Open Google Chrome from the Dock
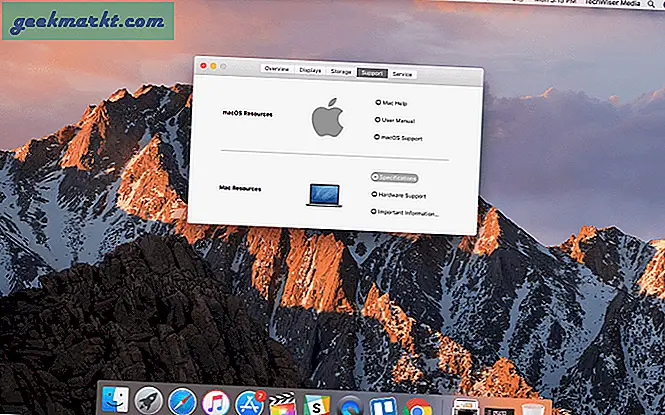Screen dimensions: 665x415 click(417, 408)
